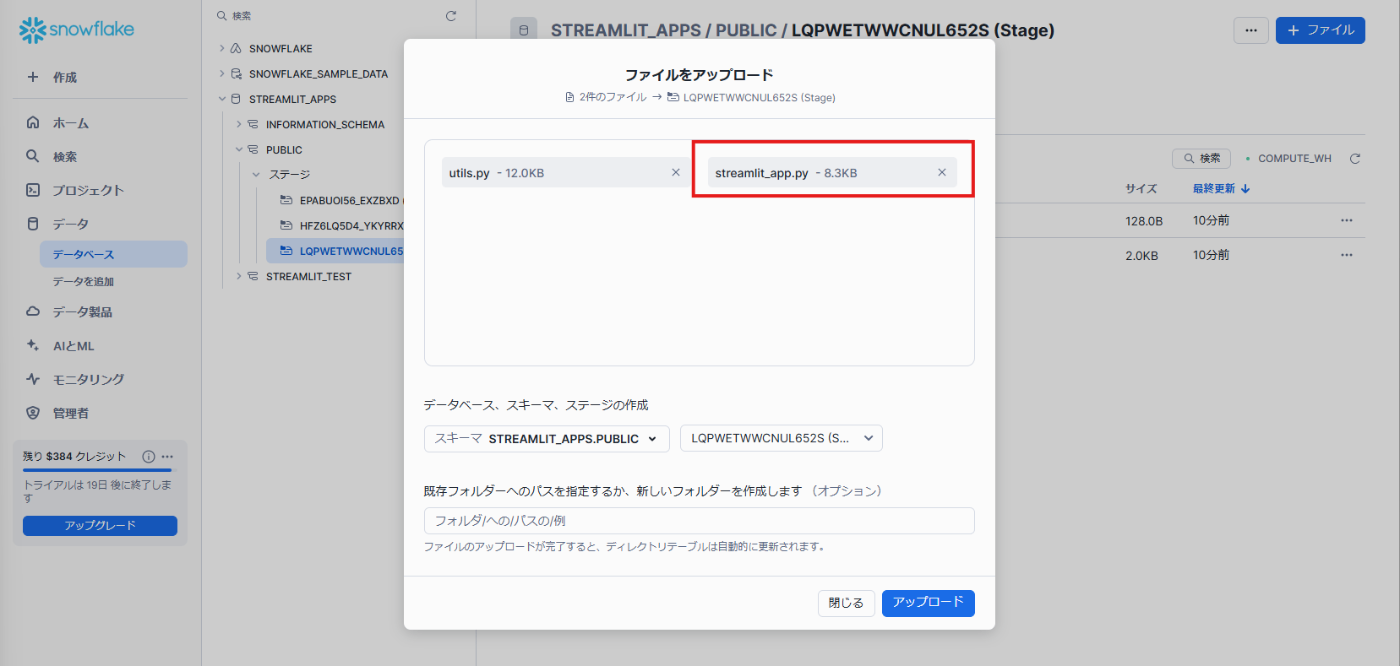Click the 検索 button above file table
The width and height of the screenshot is (1400, 666).
click(1201, 158)
